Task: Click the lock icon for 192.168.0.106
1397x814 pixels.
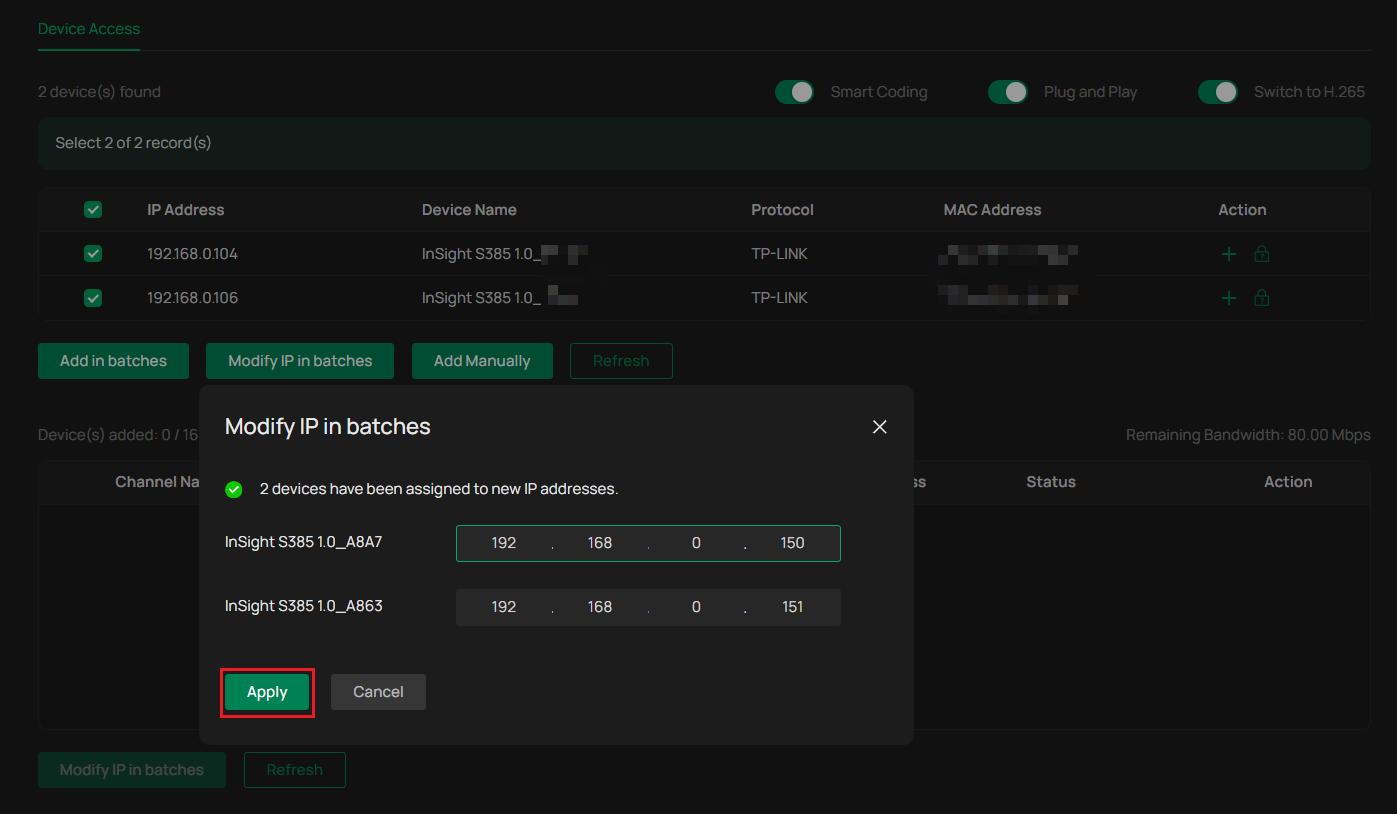Action: coord(1262,298)
